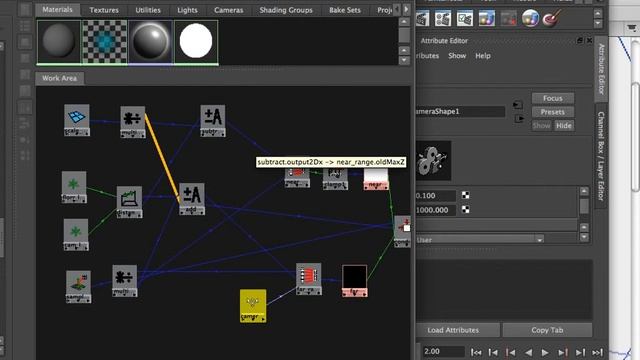
Task: Click the first render shelf icon
Action: click(422, 18)
